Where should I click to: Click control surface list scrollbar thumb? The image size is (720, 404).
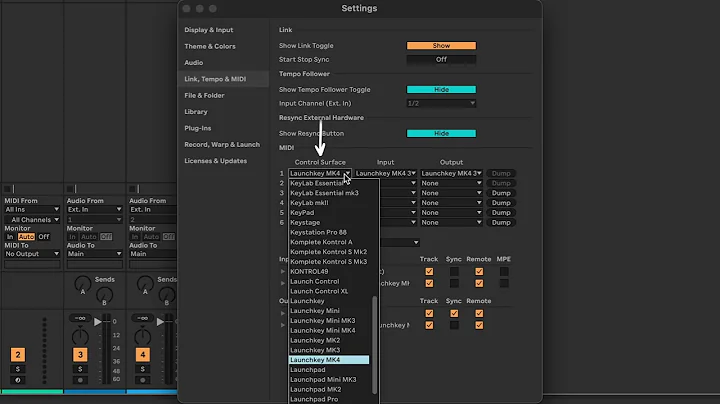[x=375, y=345]
